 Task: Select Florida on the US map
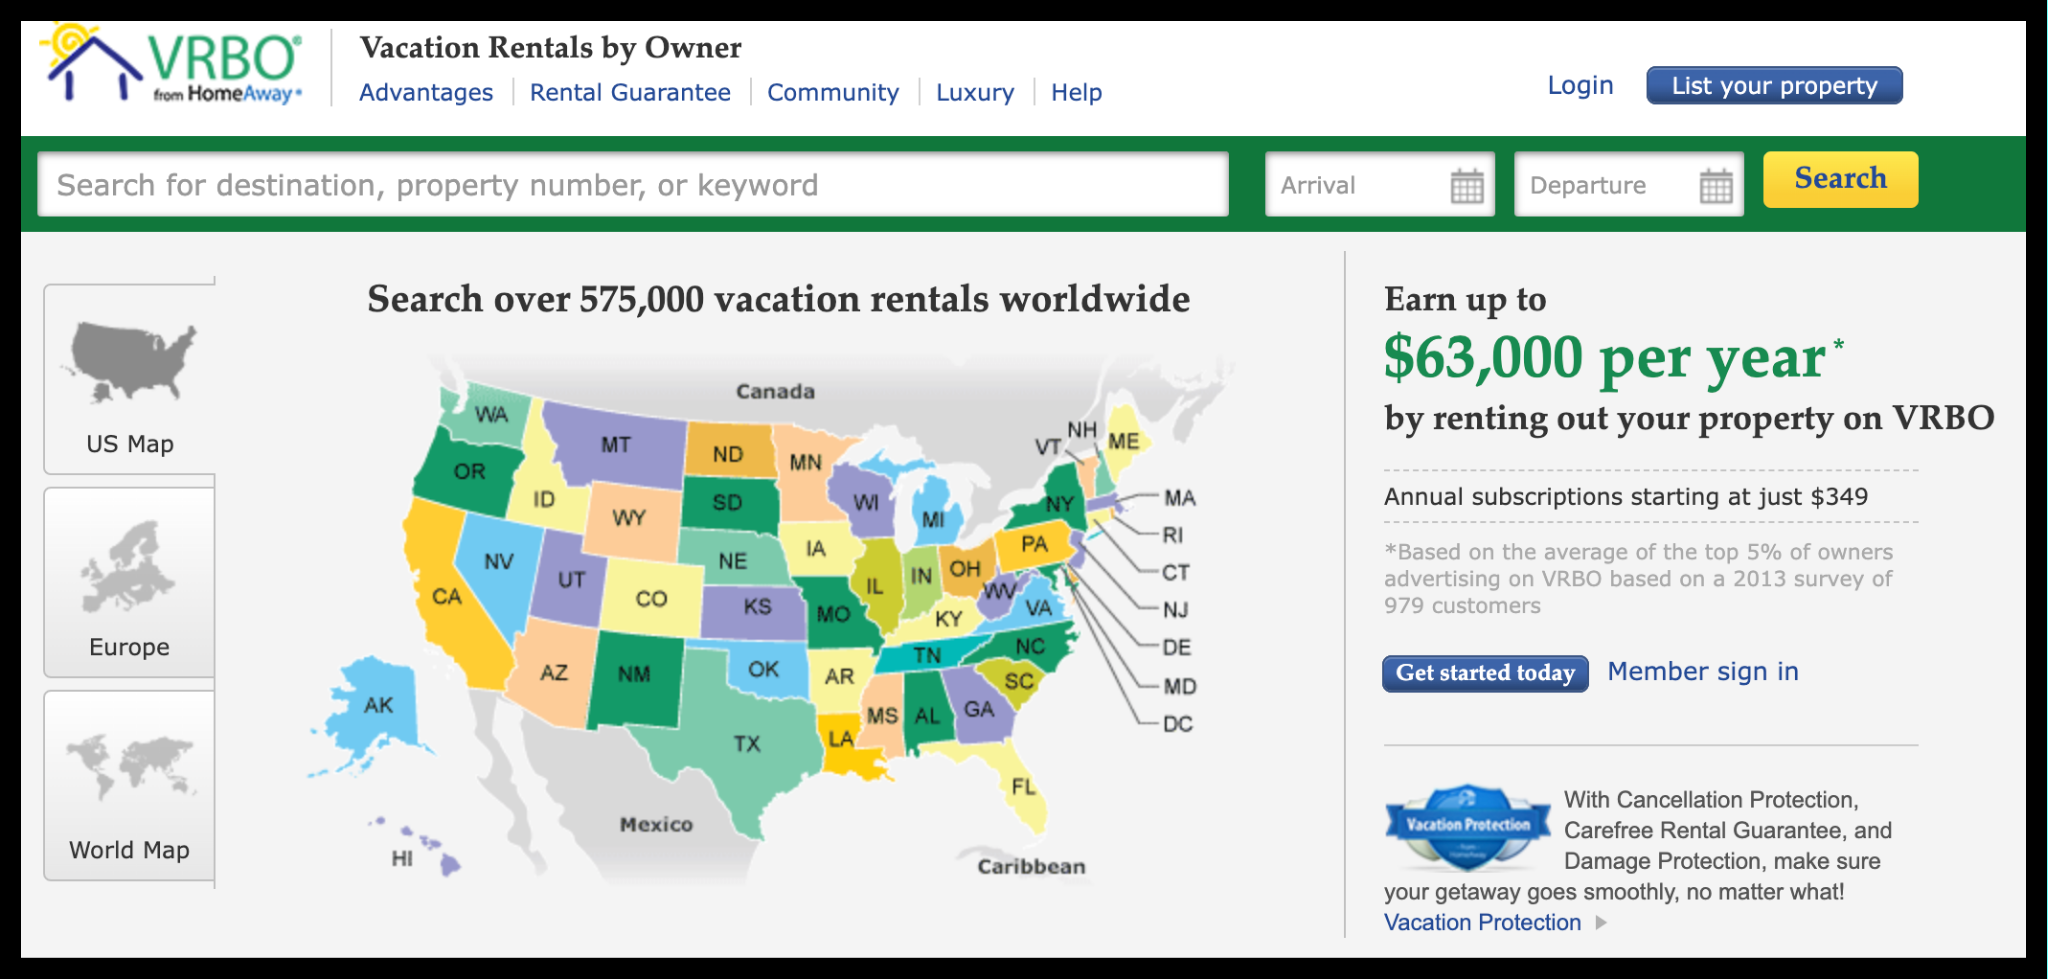1023,787
